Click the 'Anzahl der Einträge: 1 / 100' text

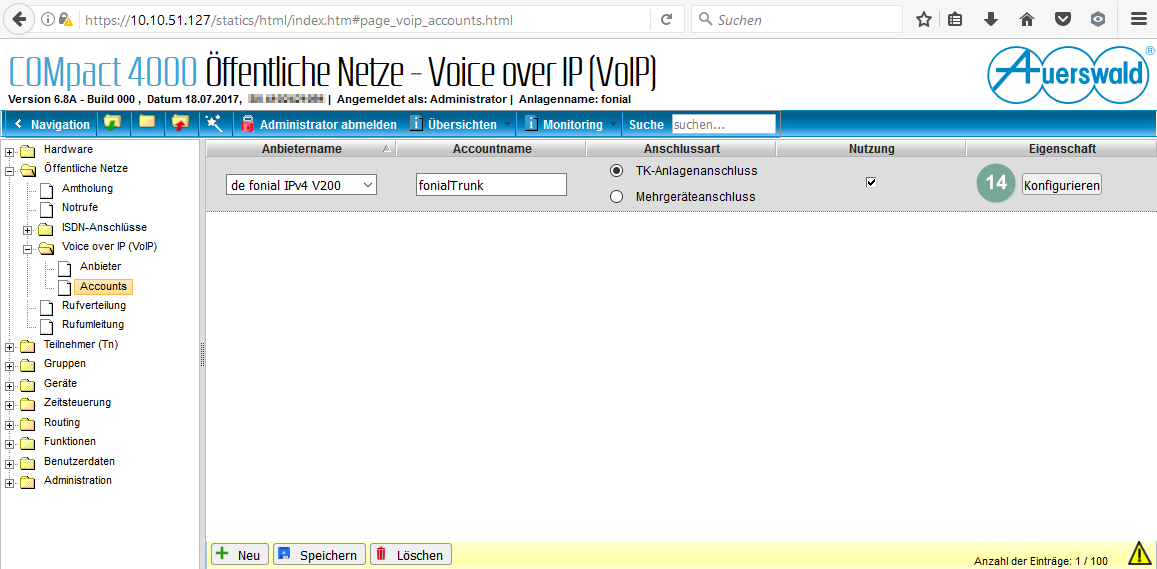point(1040,561)
